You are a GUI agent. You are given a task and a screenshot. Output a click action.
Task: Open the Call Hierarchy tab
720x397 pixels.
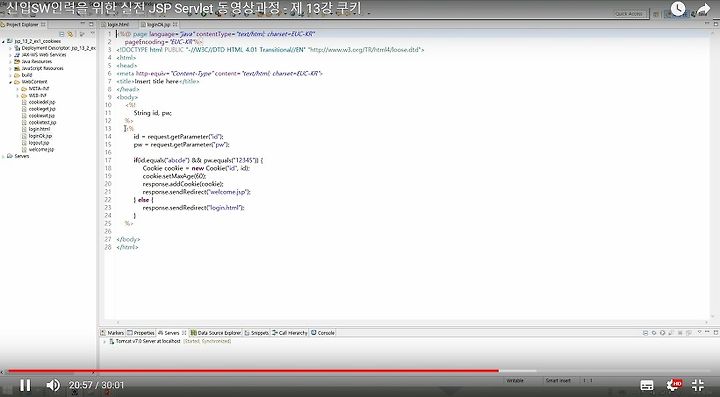point(290,333)
